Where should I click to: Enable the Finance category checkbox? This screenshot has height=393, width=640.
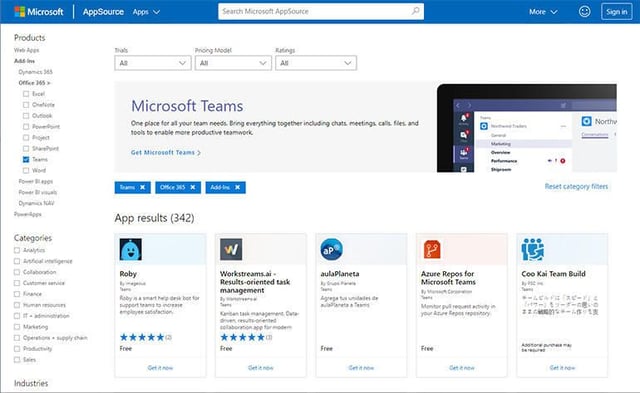coord(17,294)
